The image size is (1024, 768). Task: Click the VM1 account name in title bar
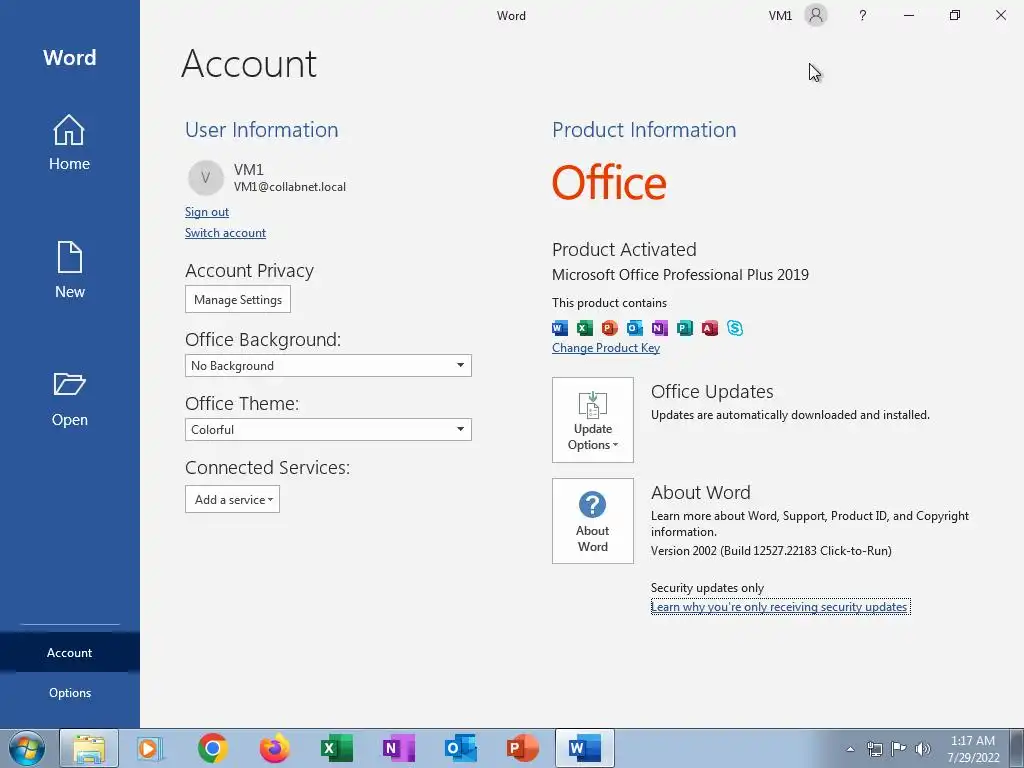coord(780,16)
